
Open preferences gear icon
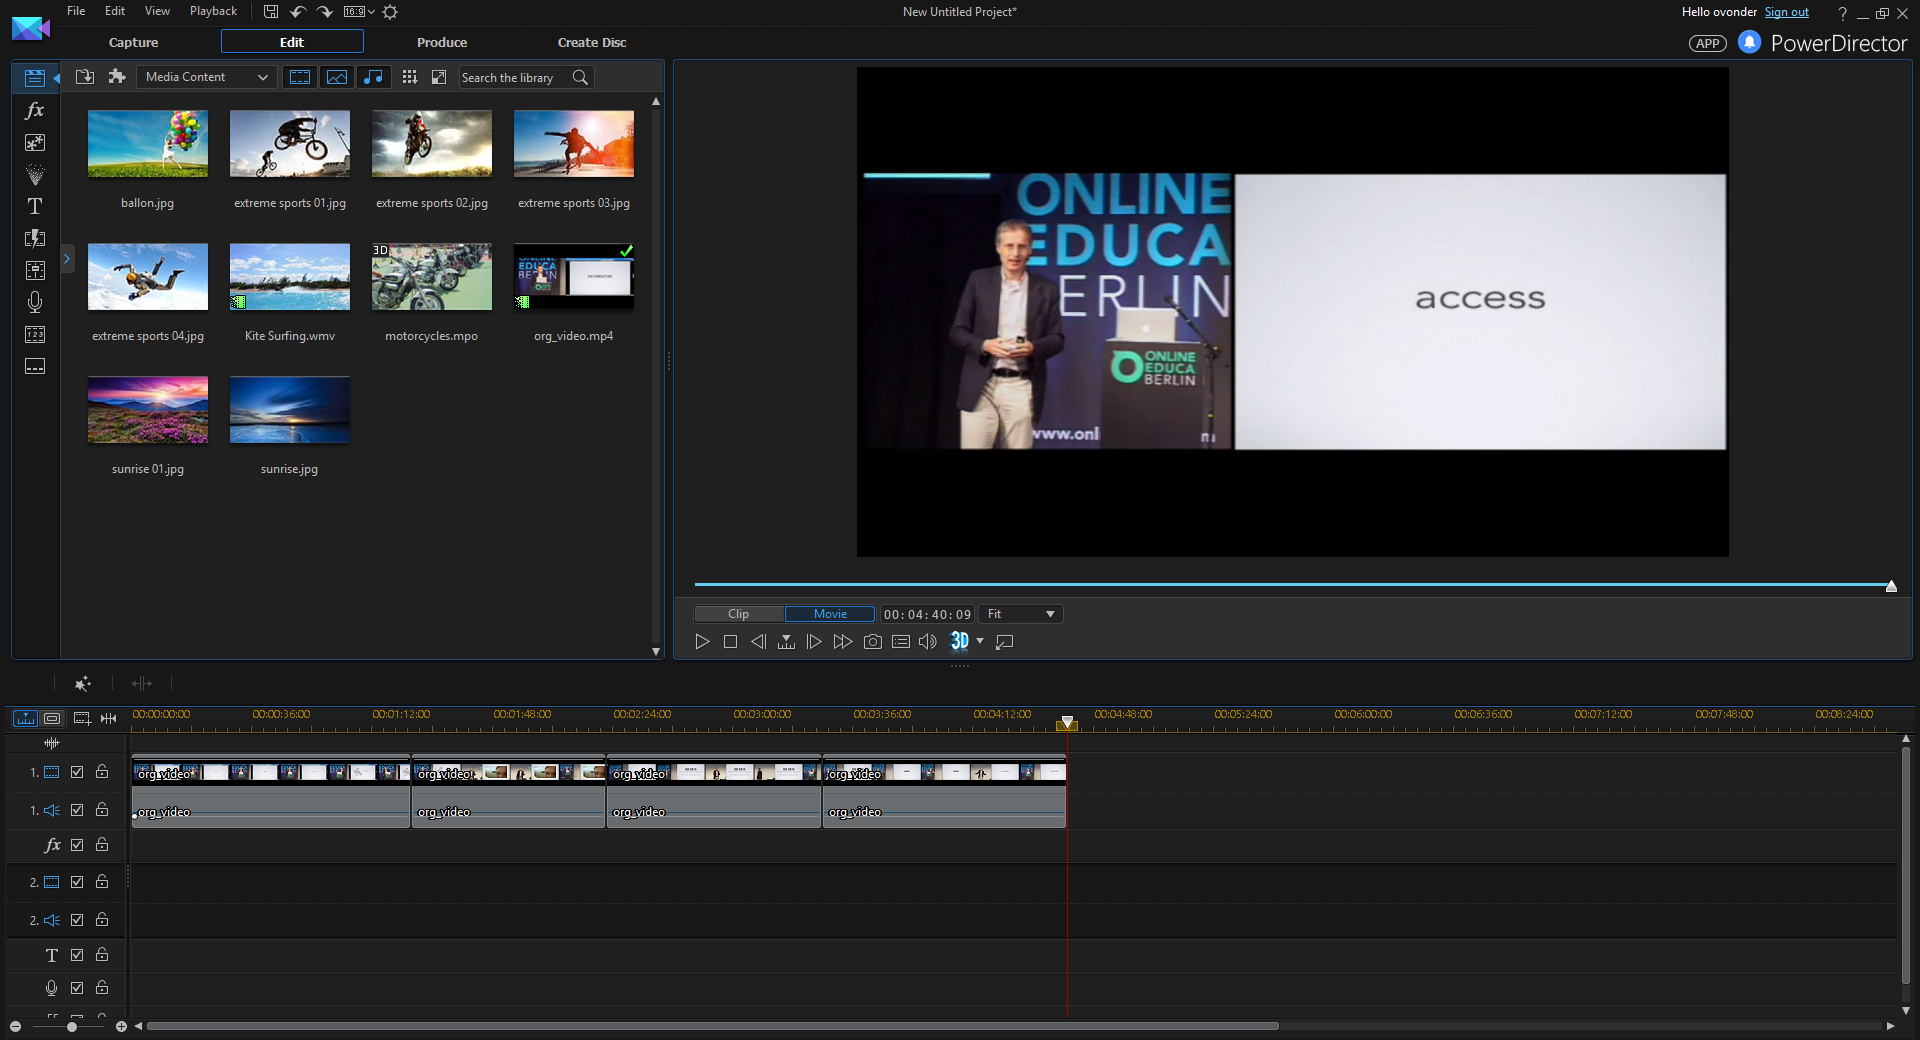[x=391, y=12]
